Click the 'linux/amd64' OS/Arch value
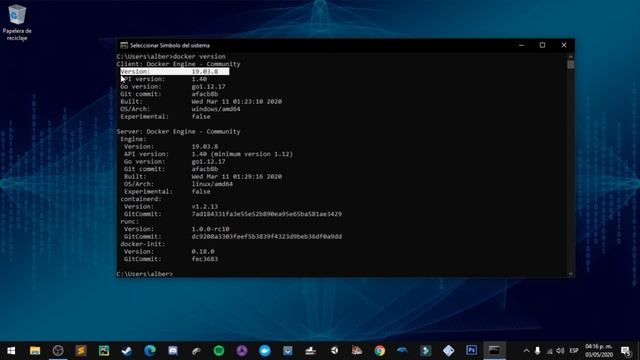 click(212, 184)
